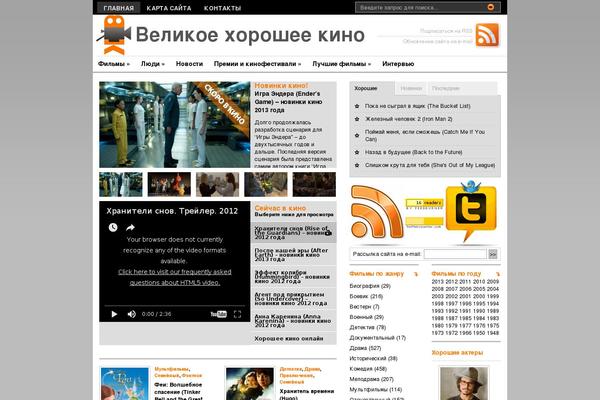Open the Twitter badge icon
The height and width of the screenshot is (400, 600).
click(x=471, y=211)
